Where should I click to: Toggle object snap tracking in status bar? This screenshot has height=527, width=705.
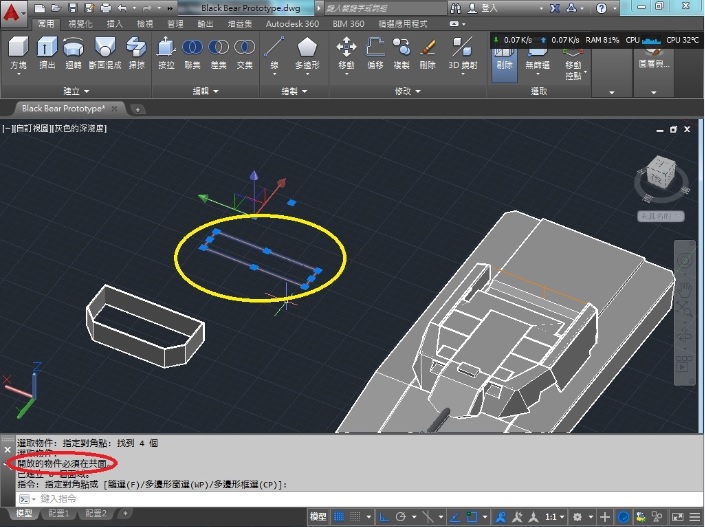(455, 517)
